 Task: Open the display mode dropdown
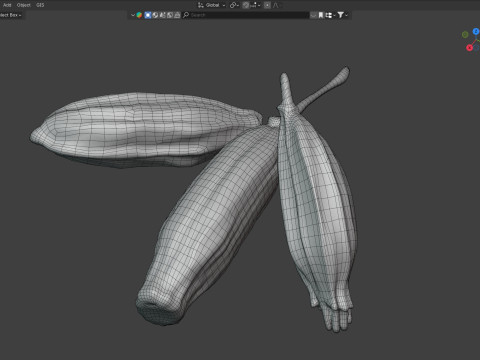pyautogui.click(x=330, y=15)
